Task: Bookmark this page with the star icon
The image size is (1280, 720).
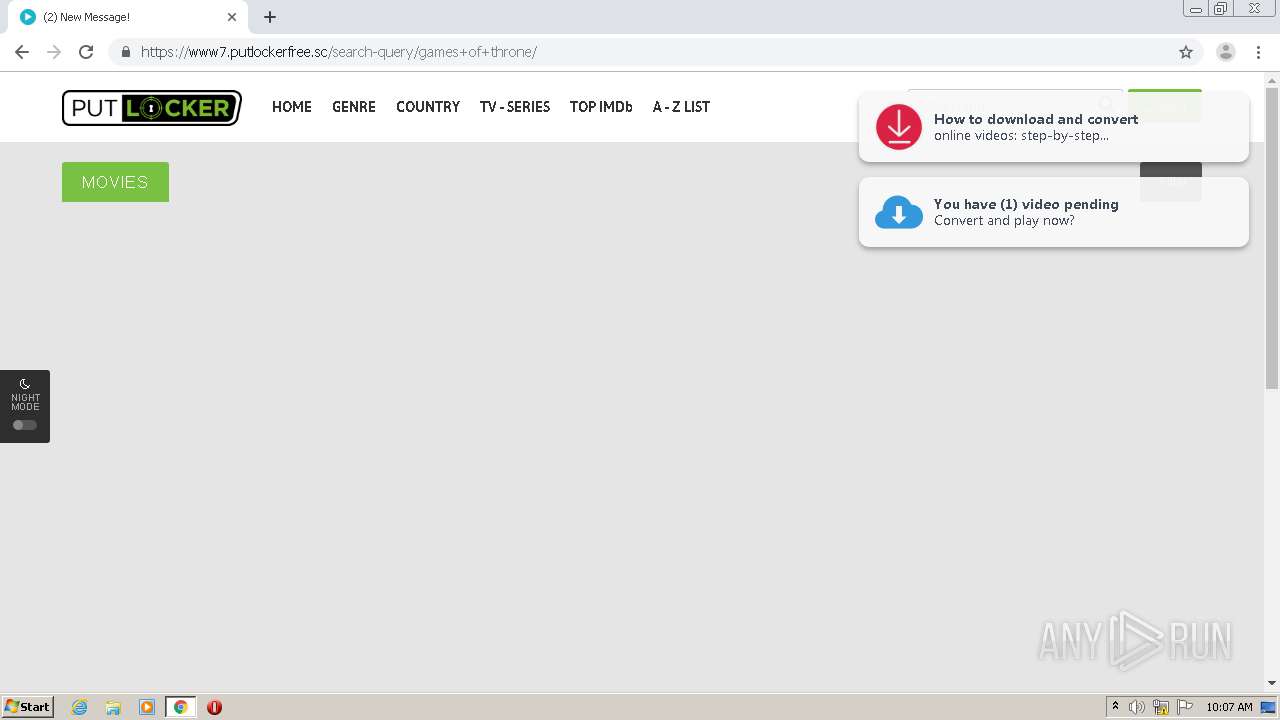Action: pos(1186,52)
